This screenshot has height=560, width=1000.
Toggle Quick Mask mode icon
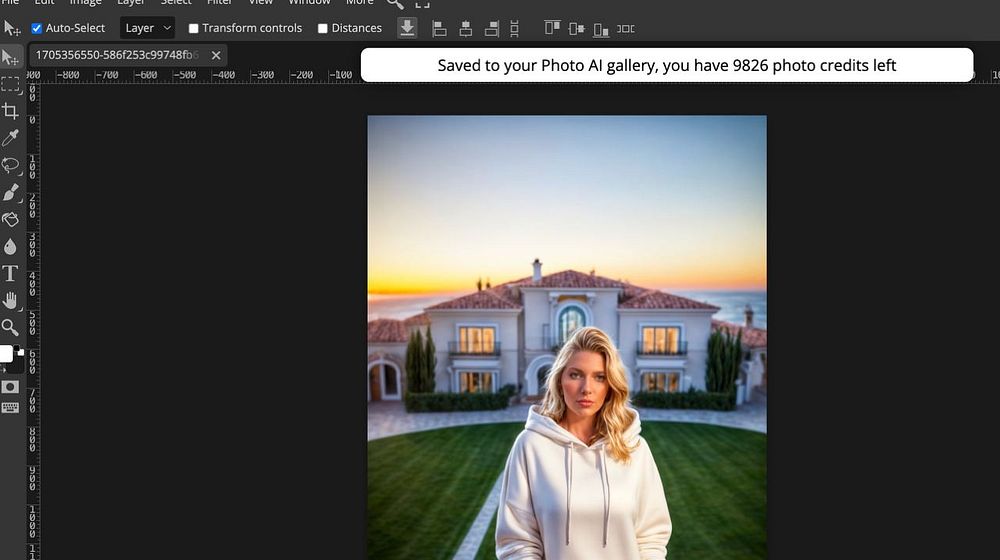[x=10, y=387]
